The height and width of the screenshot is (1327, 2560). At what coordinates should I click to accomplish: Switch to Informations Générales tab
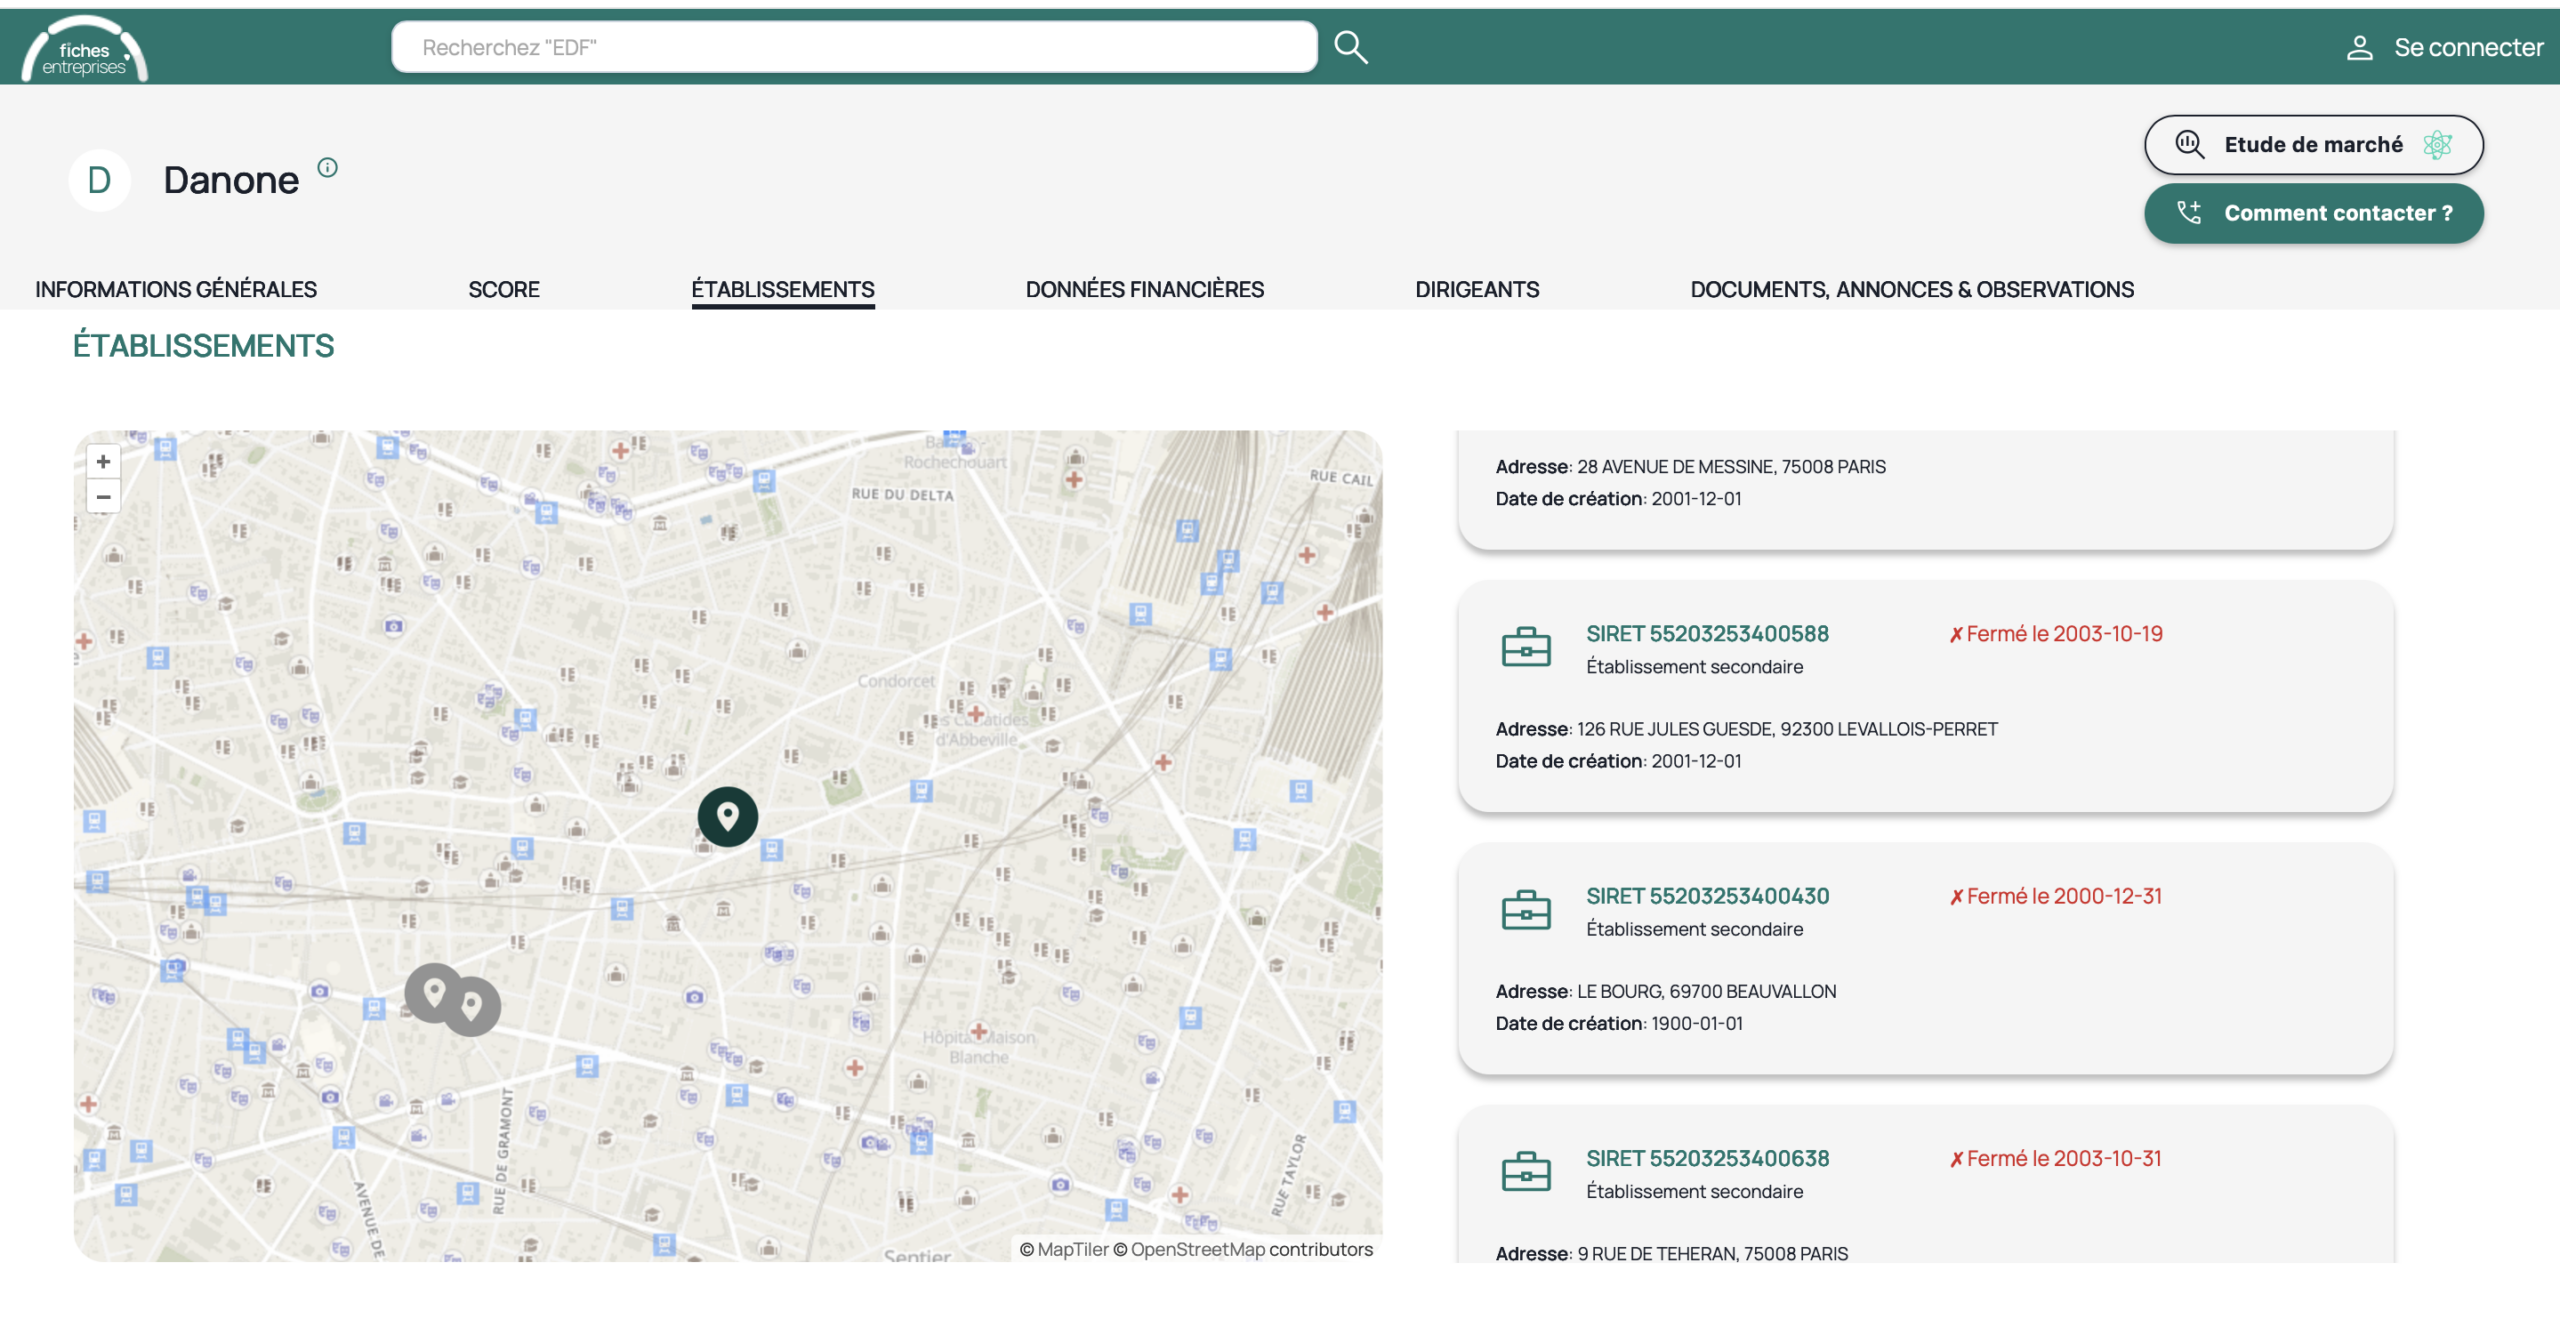(176, 289)
